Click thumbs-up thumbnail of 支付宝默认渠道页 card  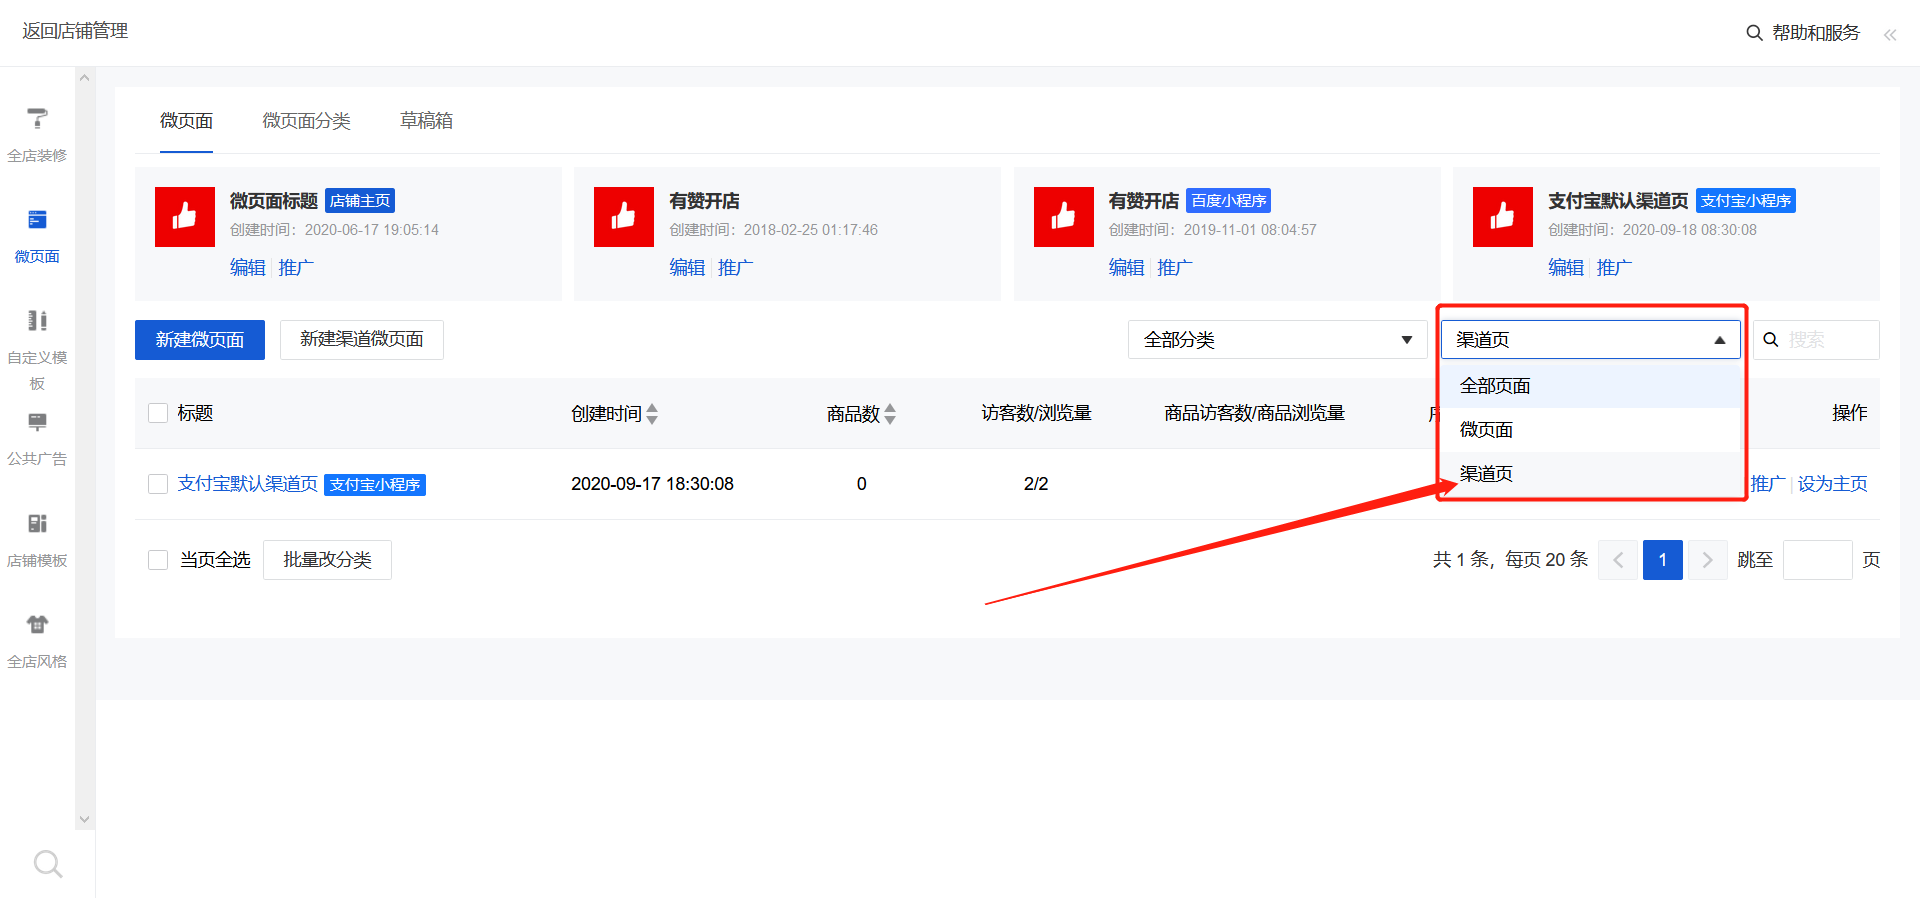(1503, 217)
